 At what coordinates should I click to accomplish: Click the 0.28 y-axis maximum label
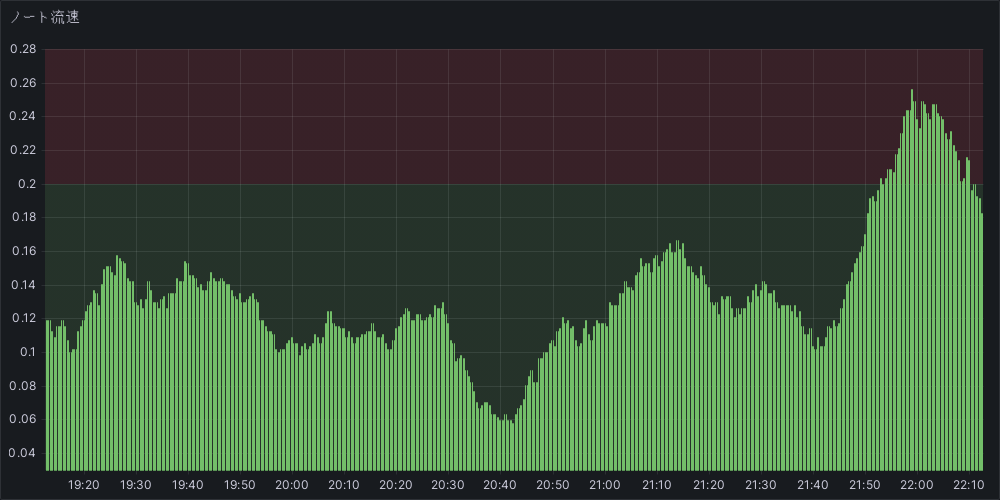coord(23,49)
